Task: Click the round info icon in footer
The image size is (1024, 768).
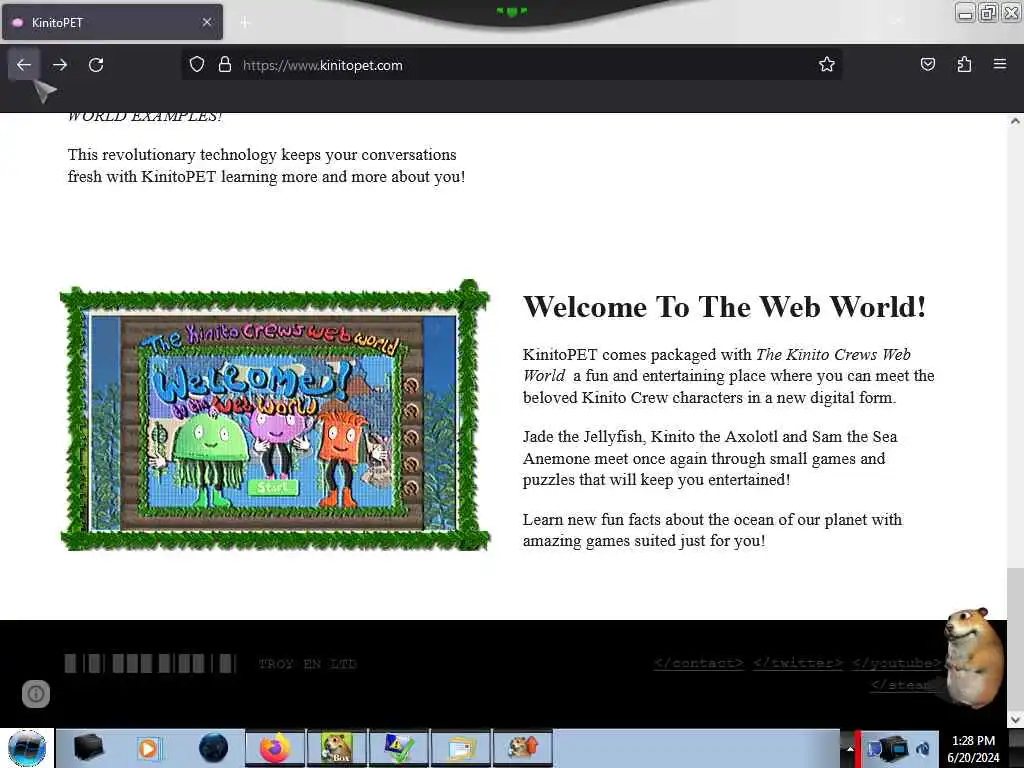Action: click(36, 694)
